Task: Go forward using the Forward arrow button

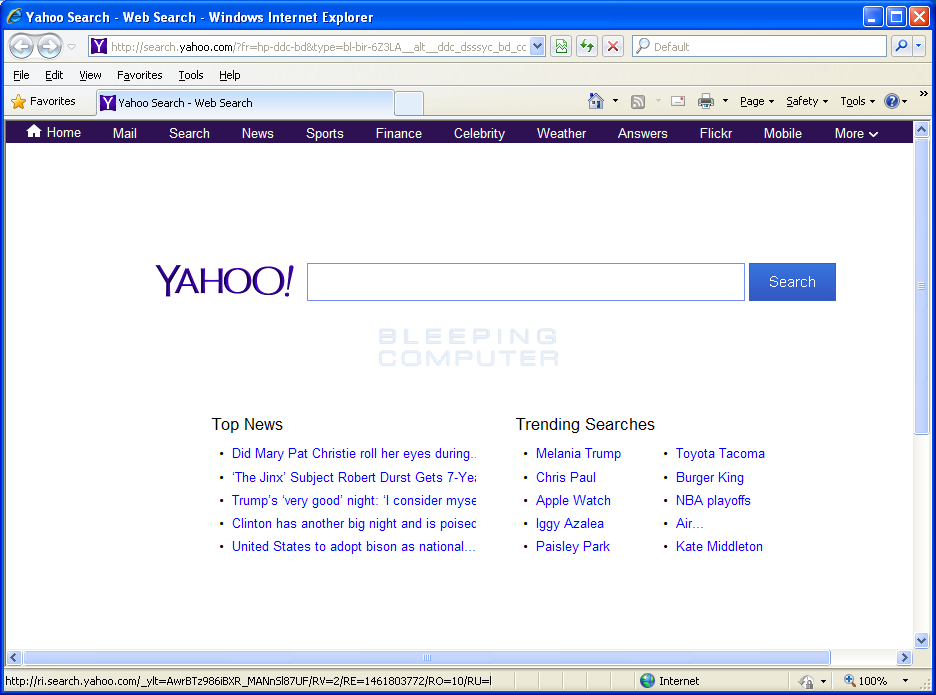Action: pyautogui.click(x=50, y=46)
